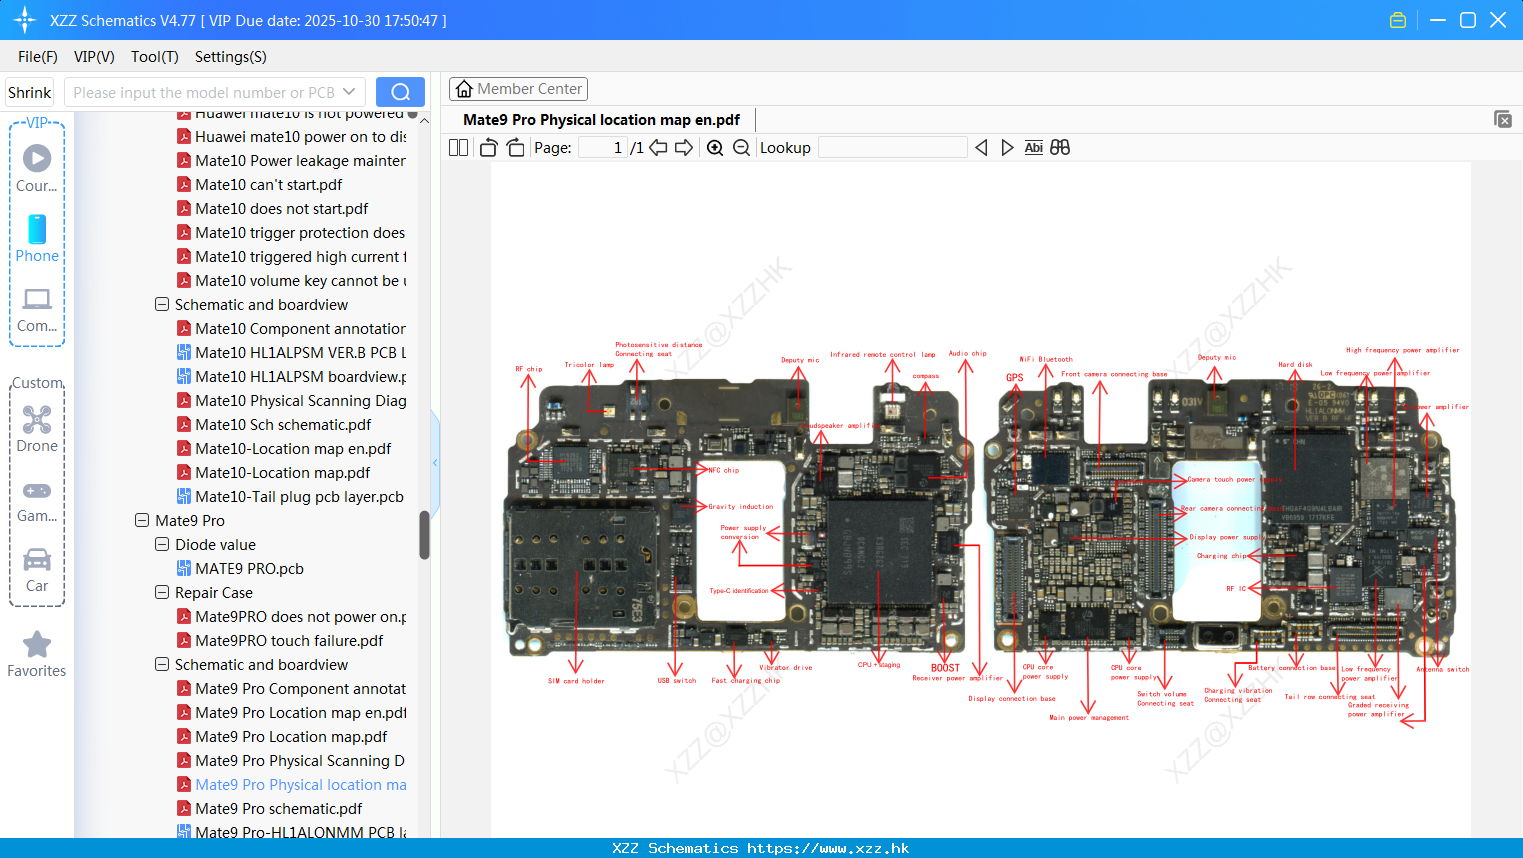Collapse the Repair Case folder

point(161,592)
